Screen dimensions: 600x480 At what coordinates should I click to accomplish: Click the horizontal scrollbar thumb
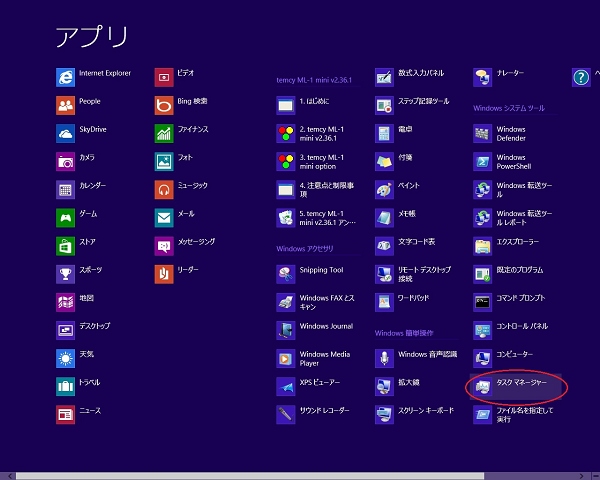pyautogui.click(x=250, y=476)
